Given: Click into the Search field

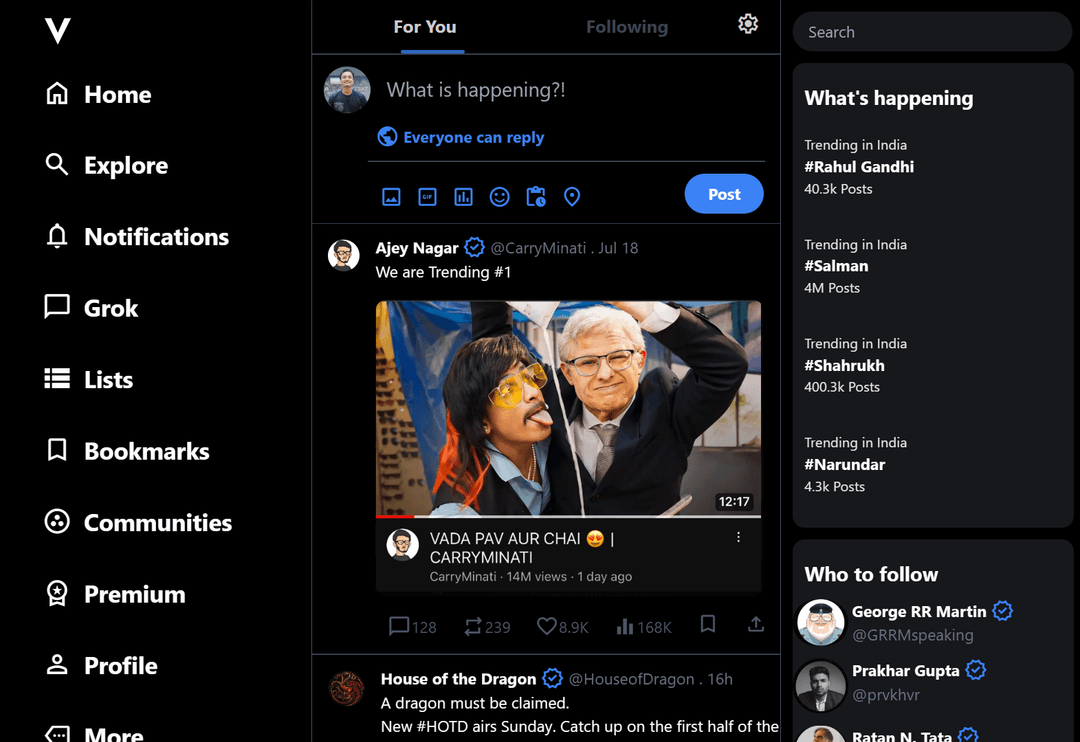Looking at the screenshot, I should point(932,32).
